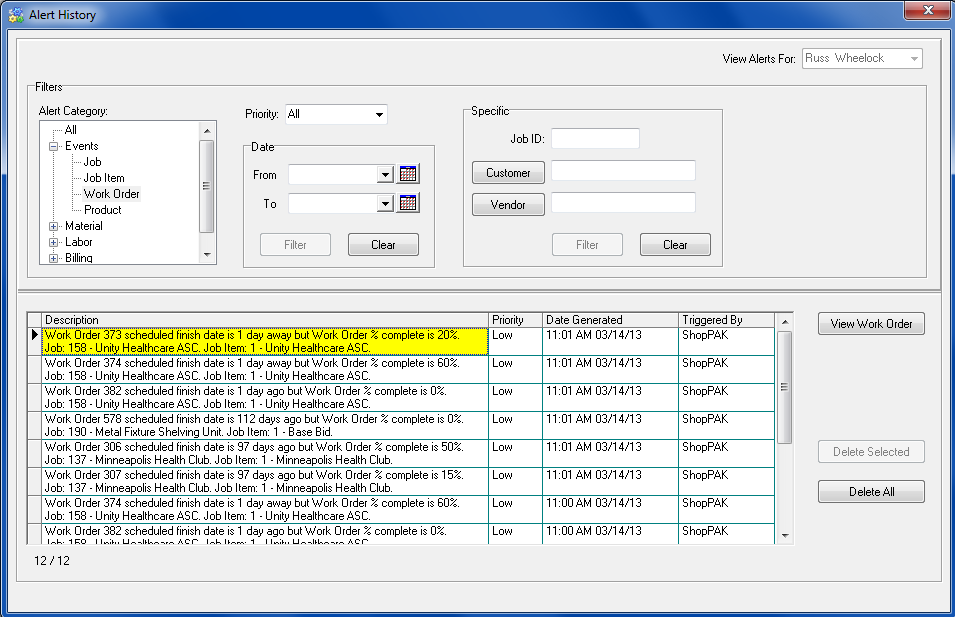Viewport: 955px width, 617px height.
Task: Click into the Job ID field
Action: tap(594, 139)
